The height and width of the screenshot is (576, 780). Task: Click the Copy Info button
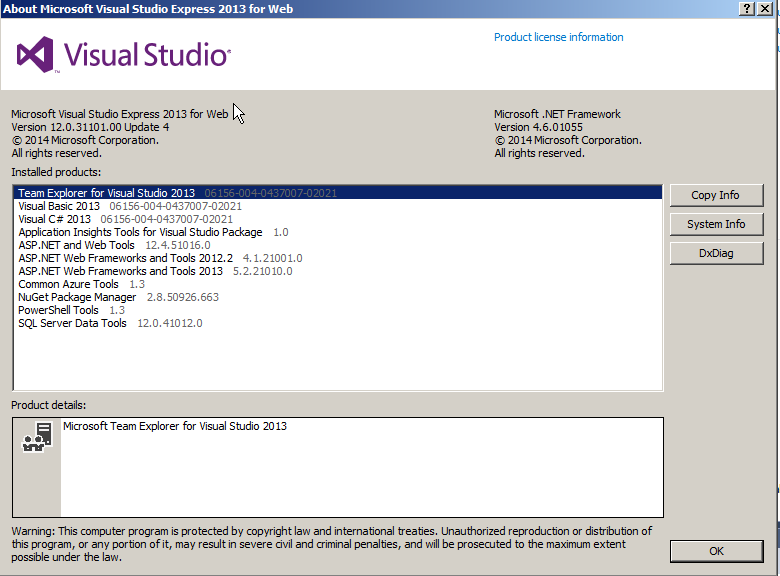[716, 195]
